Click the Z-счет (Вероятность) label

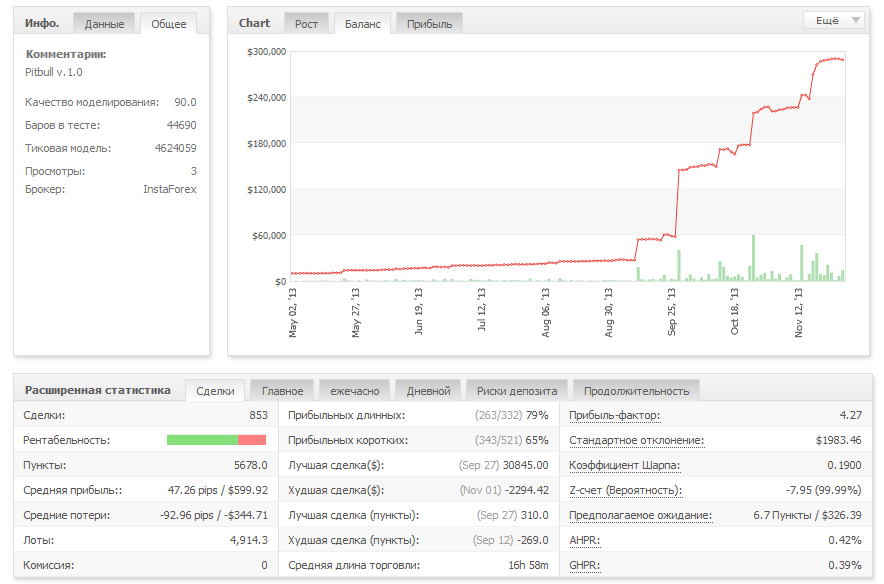coord(625,490)
